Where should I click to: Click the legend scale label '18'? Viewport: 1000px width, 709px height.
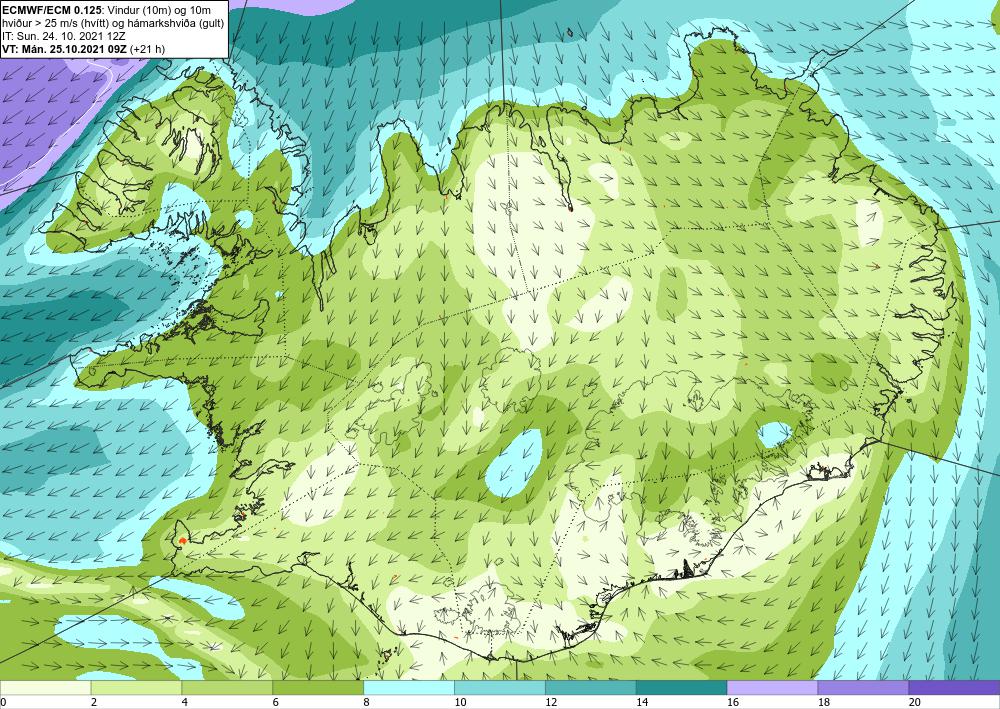tap(823, 702)
